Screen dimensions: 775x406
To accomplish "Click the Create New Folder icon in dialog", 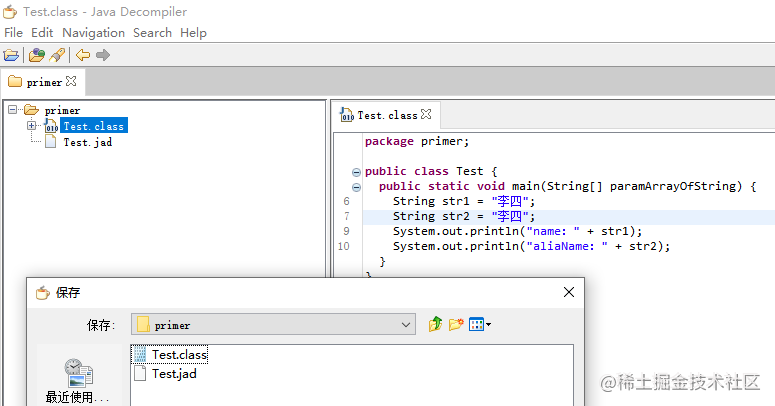I will point(456,324).
